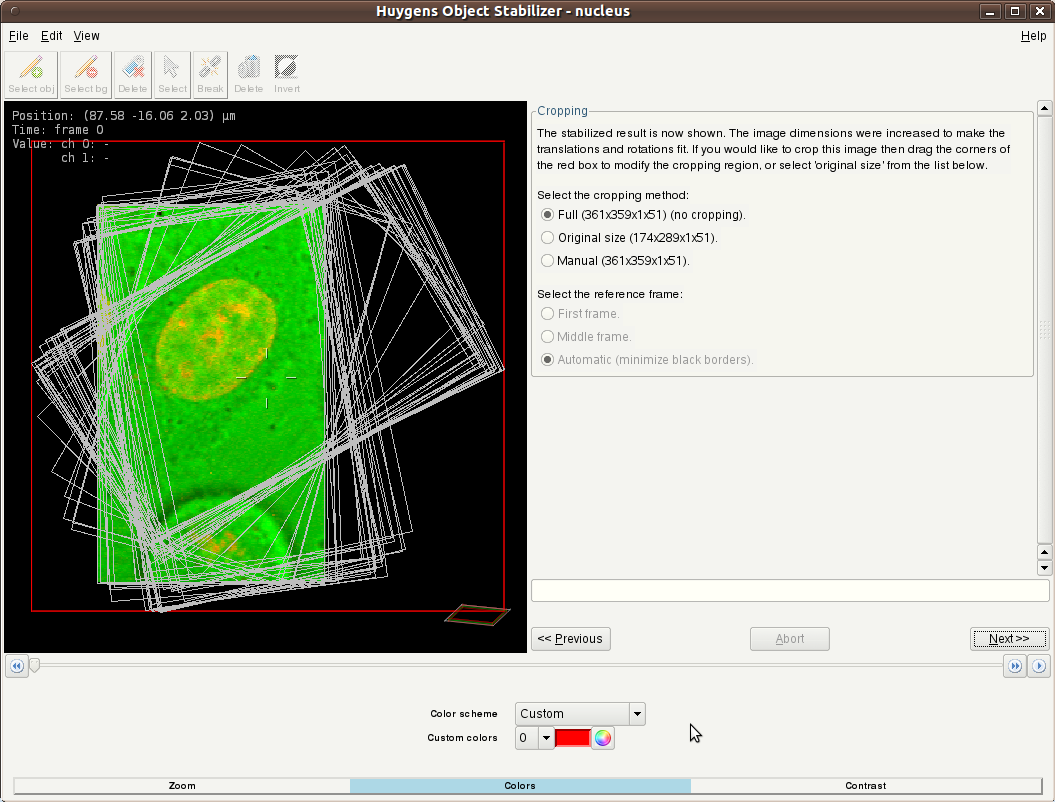1055x802 pixels.
Task: Click the Select obj toolbar icon
Action: (31, 74)
